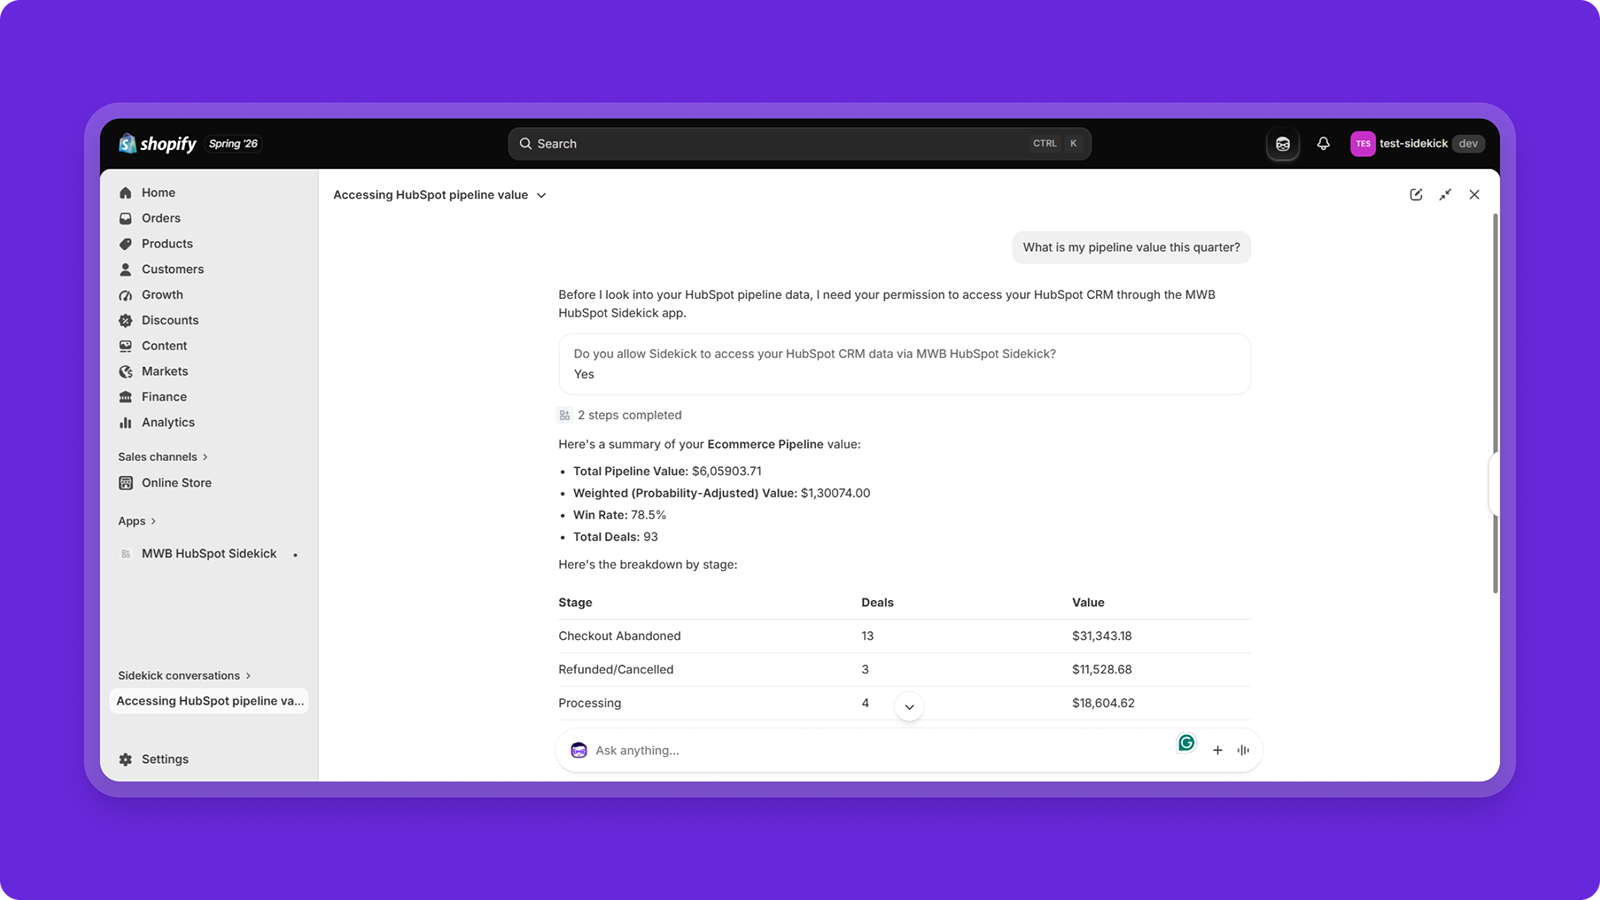Image resolution: width=1600 pixels, height=900 pixels.
Task: Activate the voice input waveform icon
Action: click(x=1243, y=750)
